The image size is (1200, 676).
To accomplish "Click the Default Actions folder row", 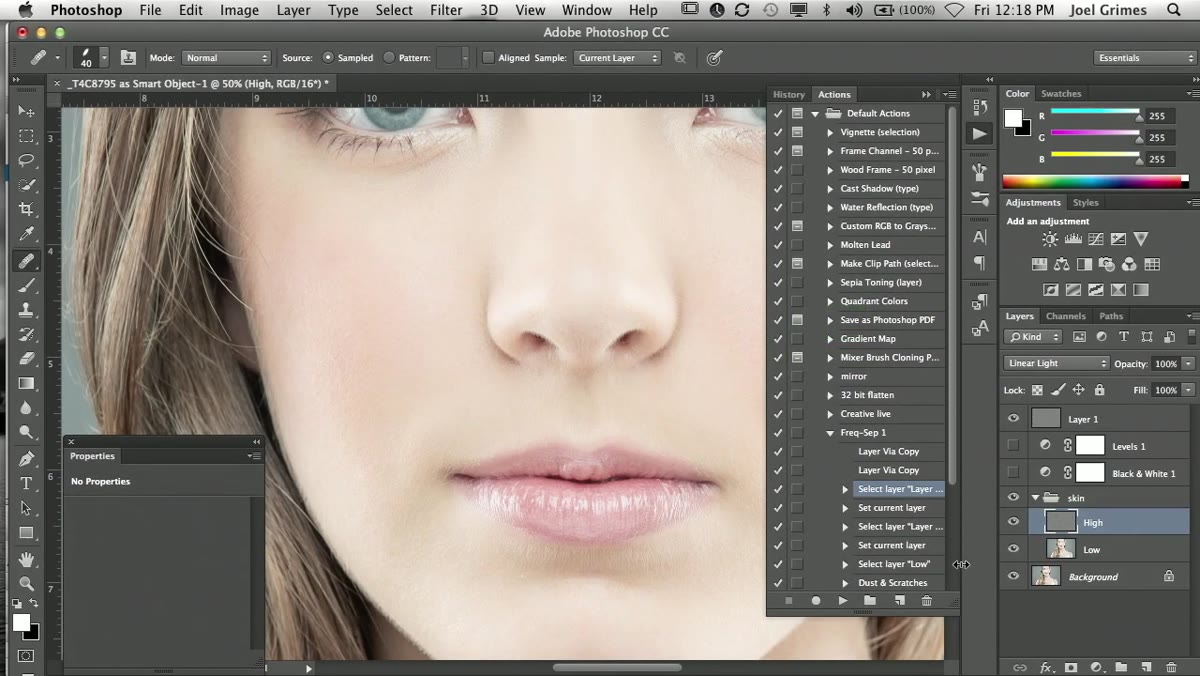I will (878, 113).
